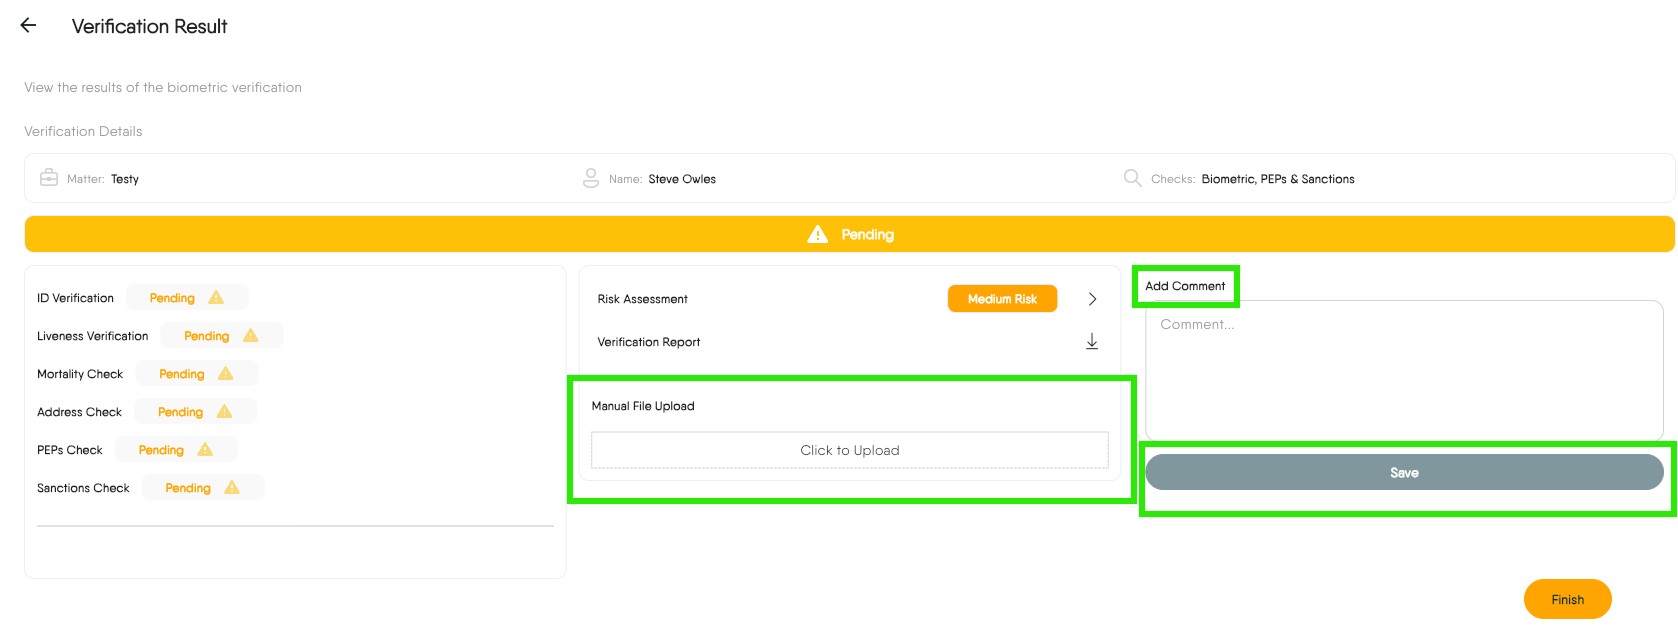
Task: Click the Matter briefcase icon
Action: pyautogui.click(x=48, y=178)
